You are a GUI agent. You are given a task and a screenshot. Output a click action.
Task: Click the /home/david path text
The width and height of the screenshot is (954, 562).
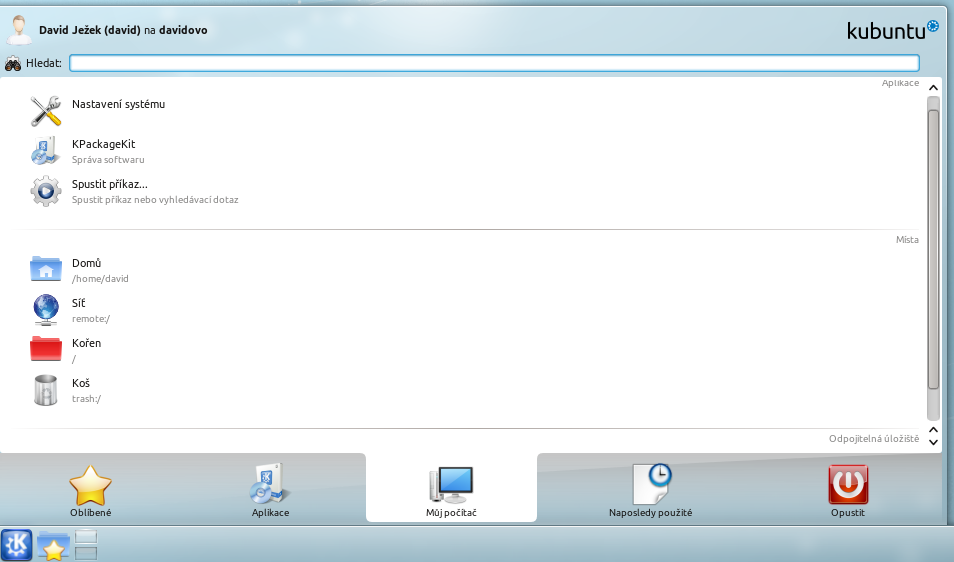point(100,279)
